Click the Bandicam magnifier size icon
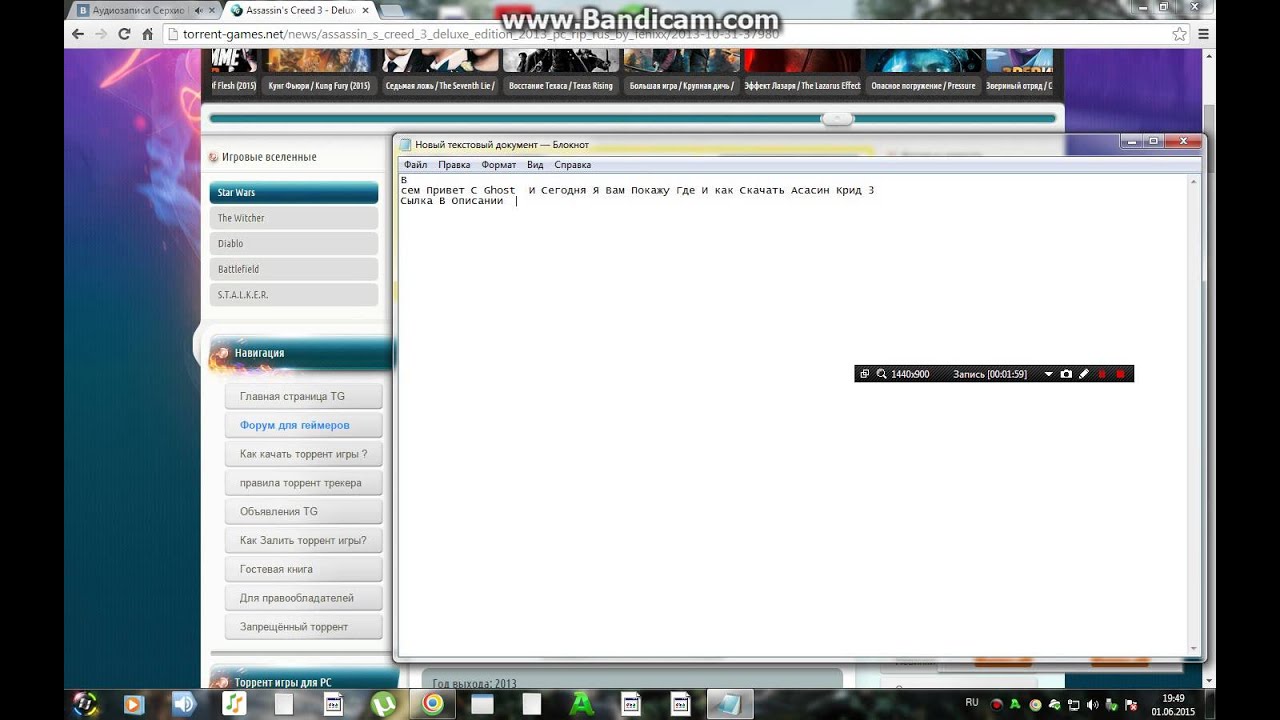The width and height of the screenshot is (1280, 720). (882, 374)
